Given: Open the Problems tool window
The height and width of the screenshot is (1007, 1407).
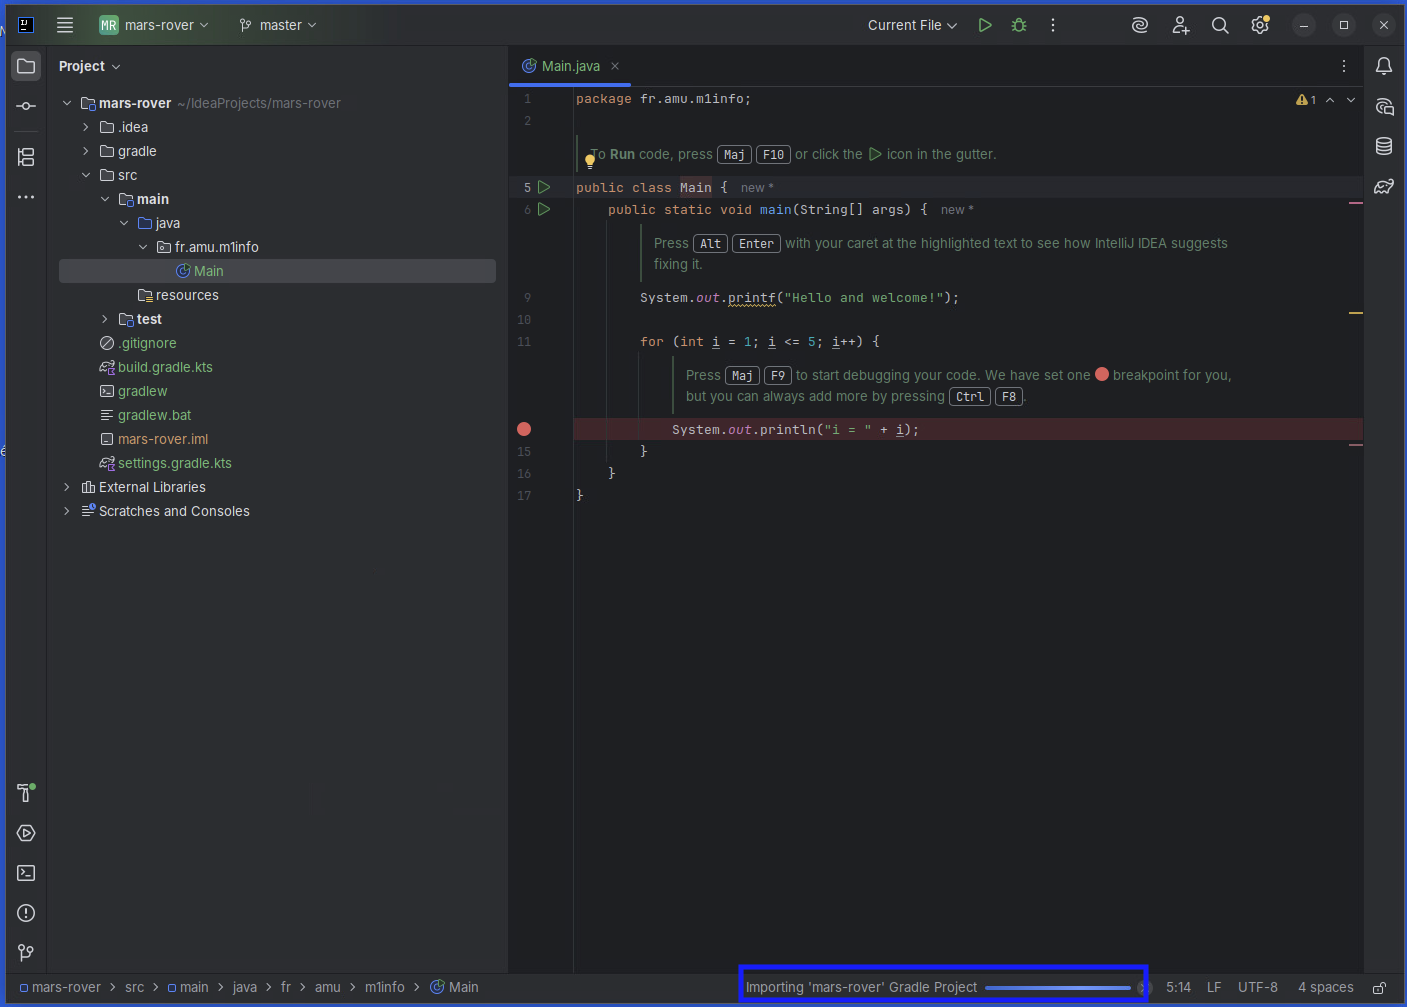Looking at the screenshot, I should pos(26,913).
